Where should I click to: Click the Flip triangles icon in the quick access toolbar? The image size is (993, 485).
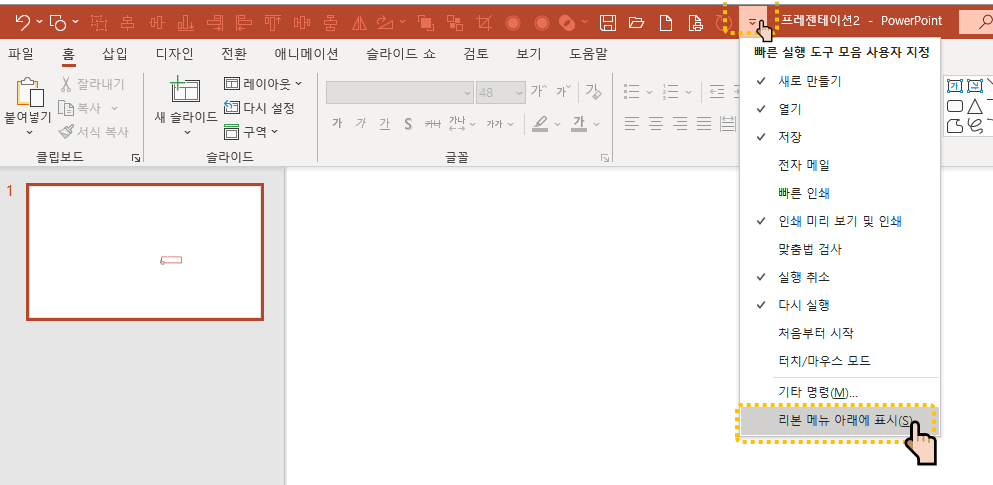click(x=359, y=23)
